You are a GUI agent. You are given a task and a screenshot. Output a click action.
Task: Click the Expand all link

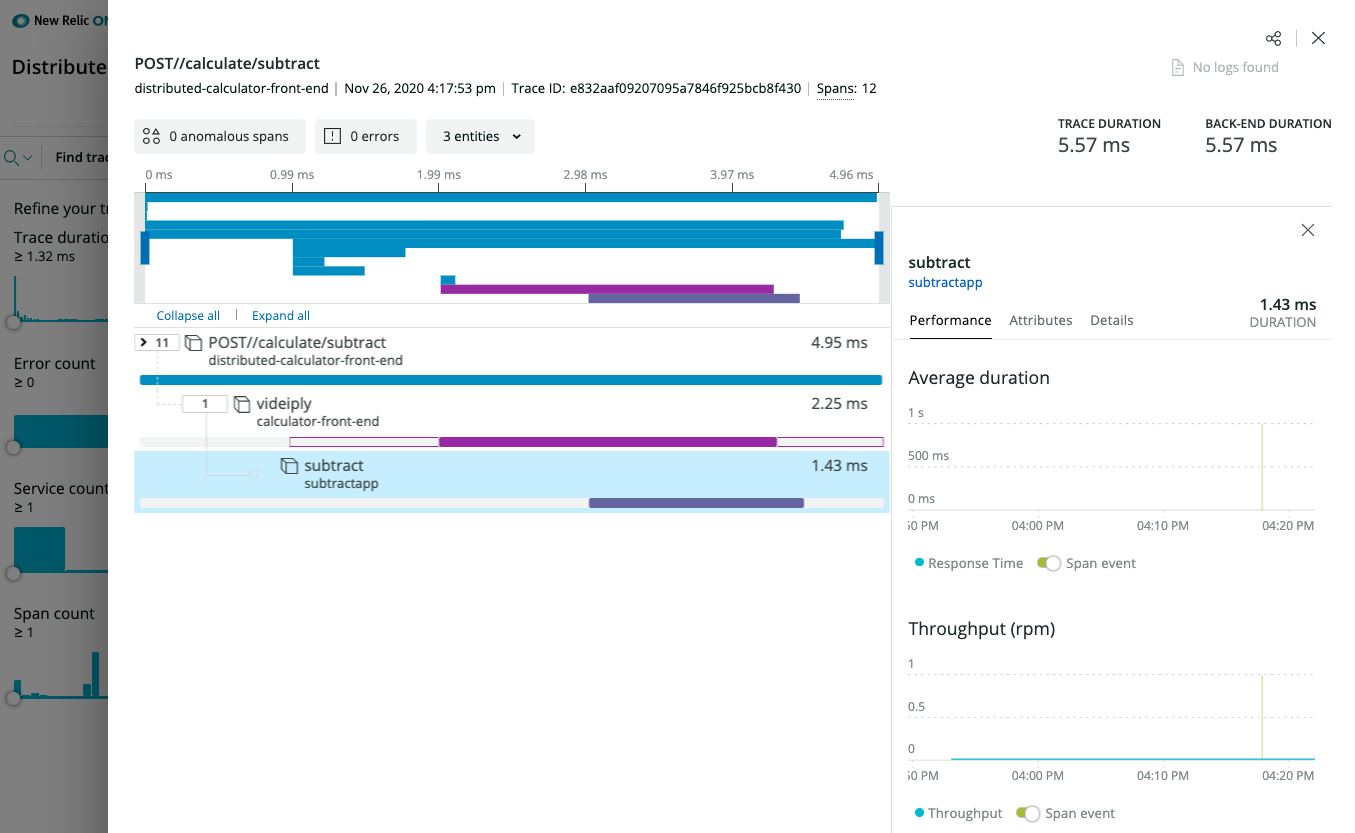(280, 315)
